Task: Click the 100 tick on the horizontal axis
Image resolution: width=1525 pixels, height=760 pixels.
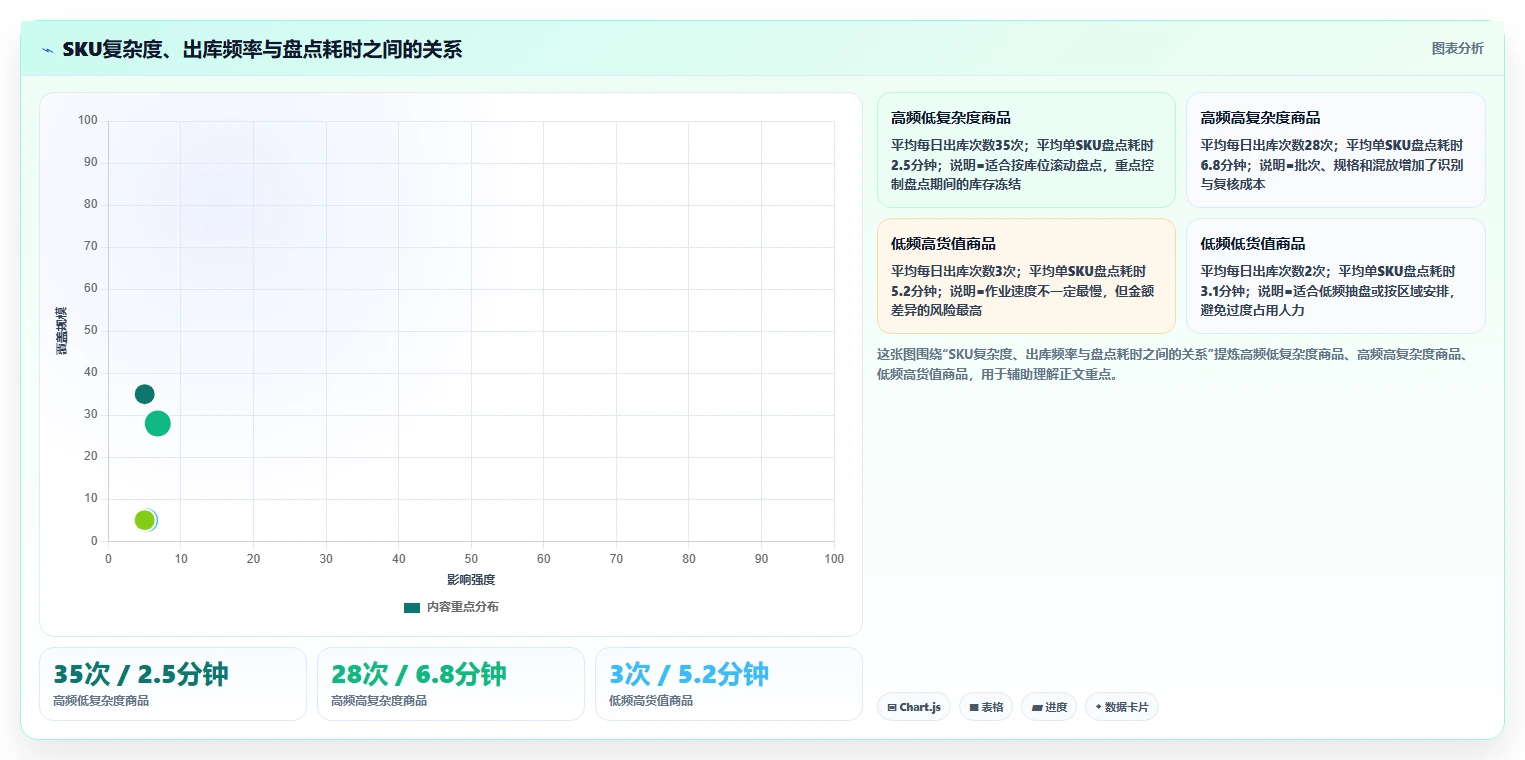Action: point(834,559)
